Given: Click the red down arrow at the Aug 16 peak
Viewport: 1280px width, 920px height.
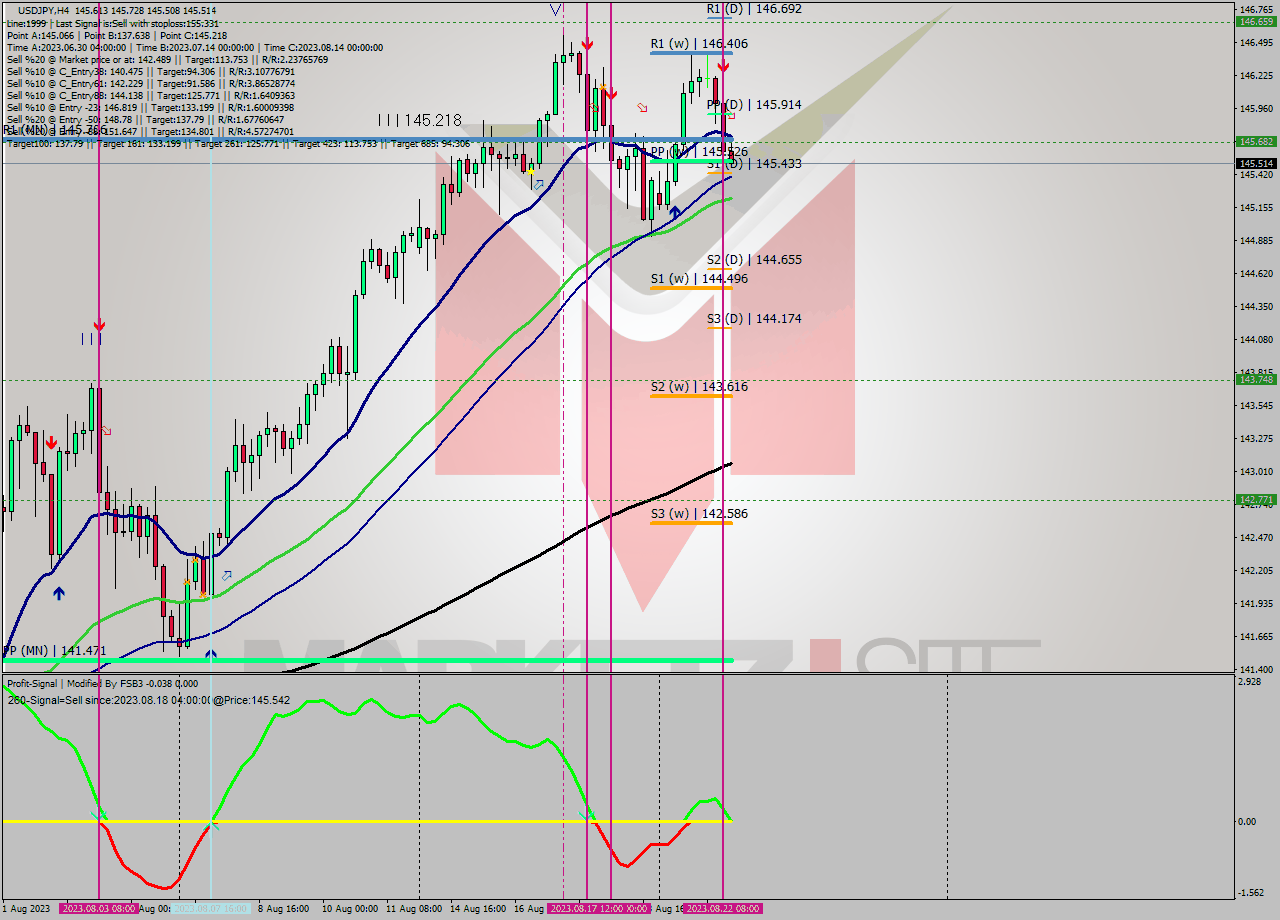Looking at the screenshot, I should 587,45.
